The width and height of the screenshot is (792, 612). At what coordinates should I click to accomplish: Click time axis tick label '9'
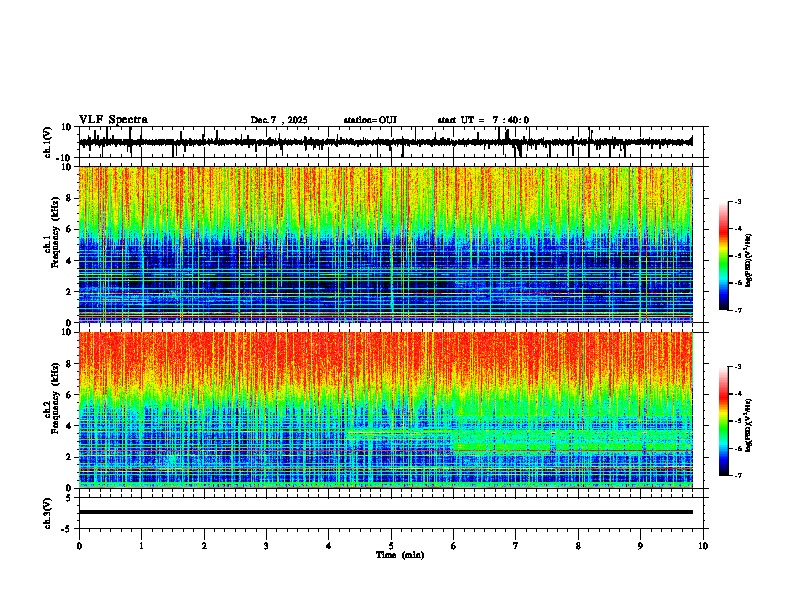point(640,546)
